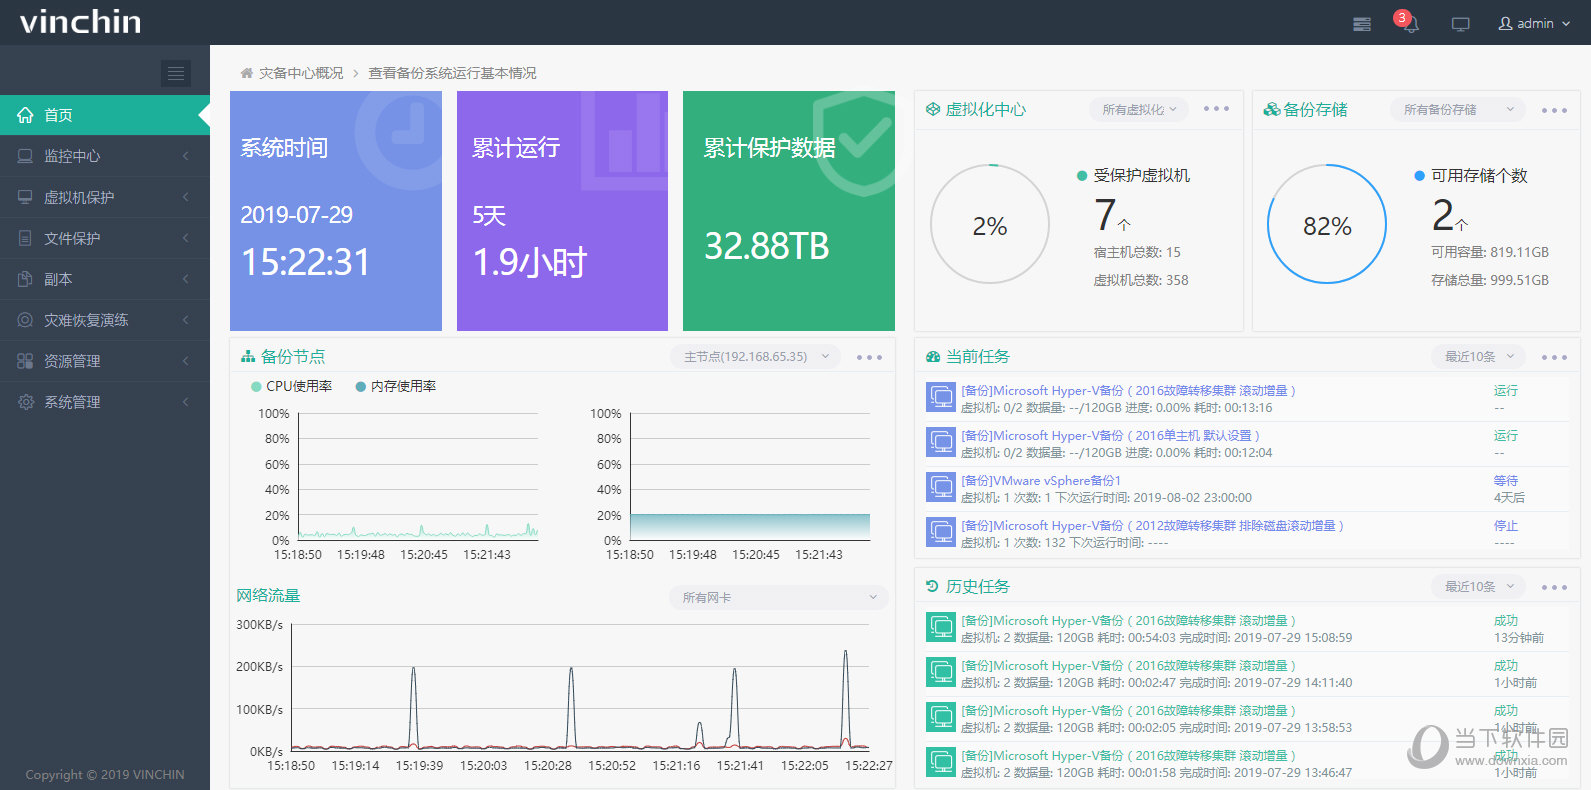Click the 累计保护数据 32.88TB card

click(x=789, y=211)
